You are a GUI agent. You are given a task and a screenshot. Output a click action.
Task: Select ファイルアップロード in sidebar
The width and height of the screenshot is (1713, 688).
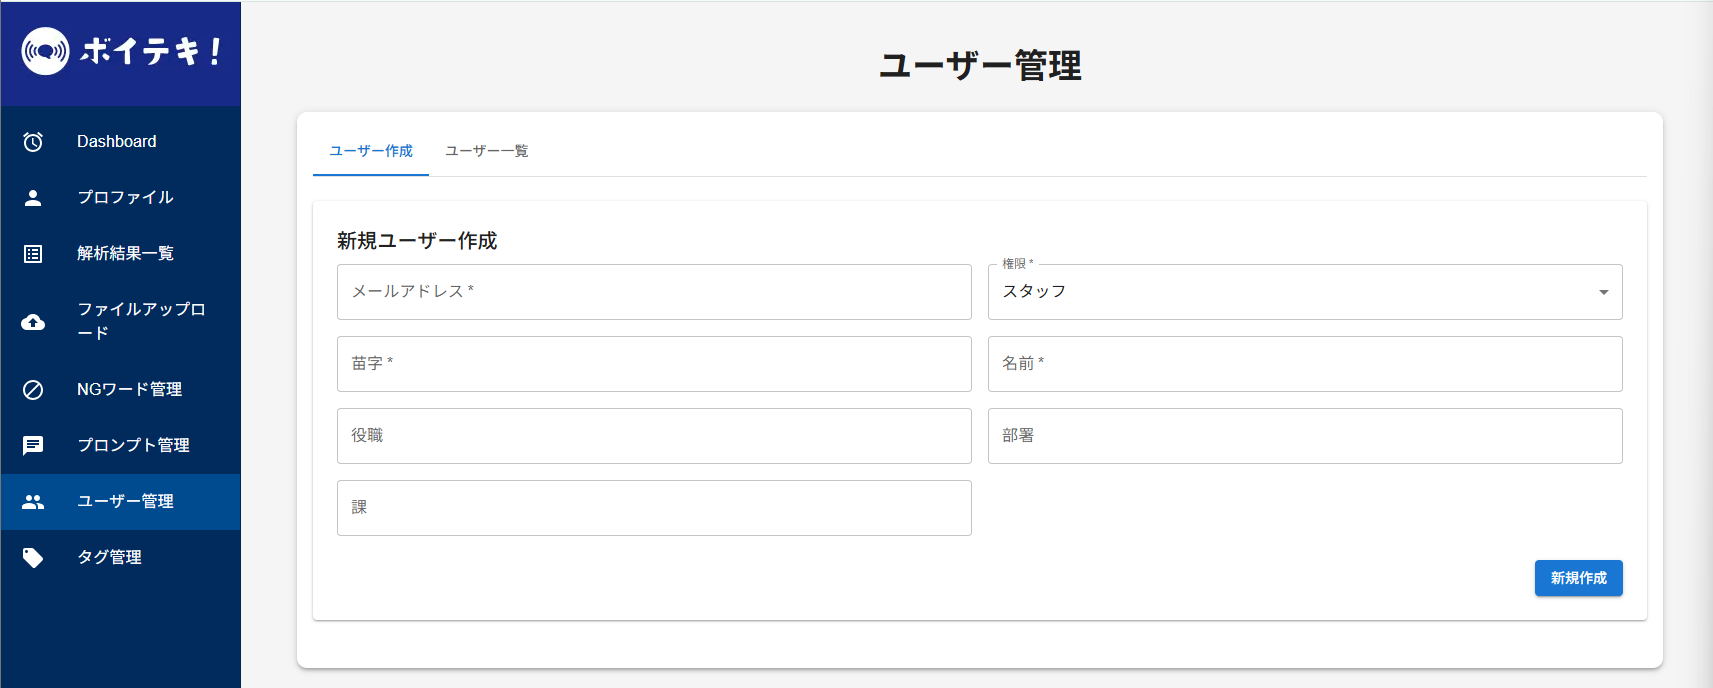pyautogui.click(x=120, y=322)
